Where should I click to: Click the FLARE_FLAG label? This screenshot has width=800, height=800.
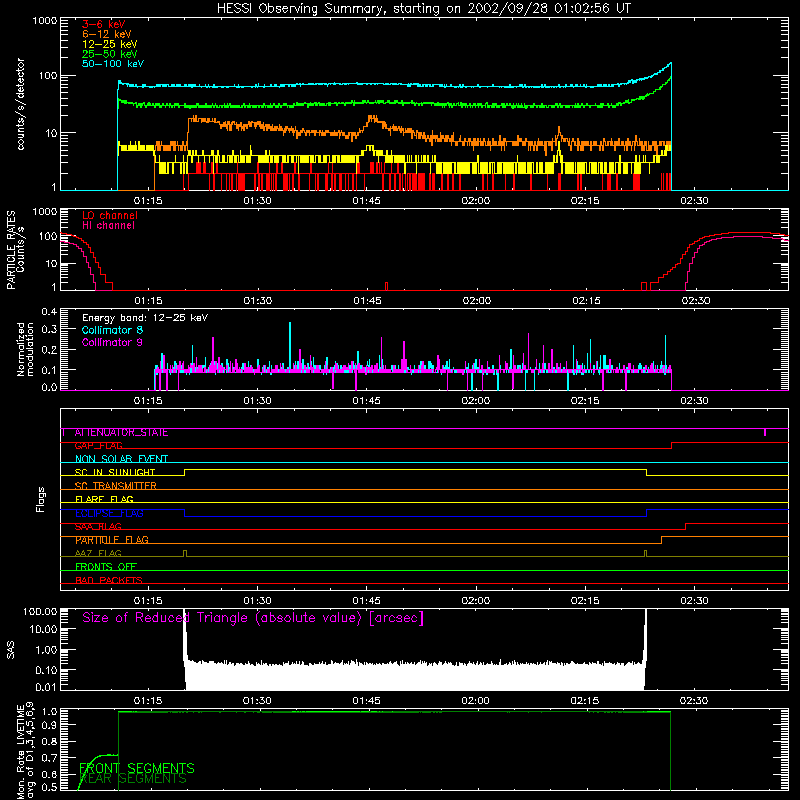104,499
